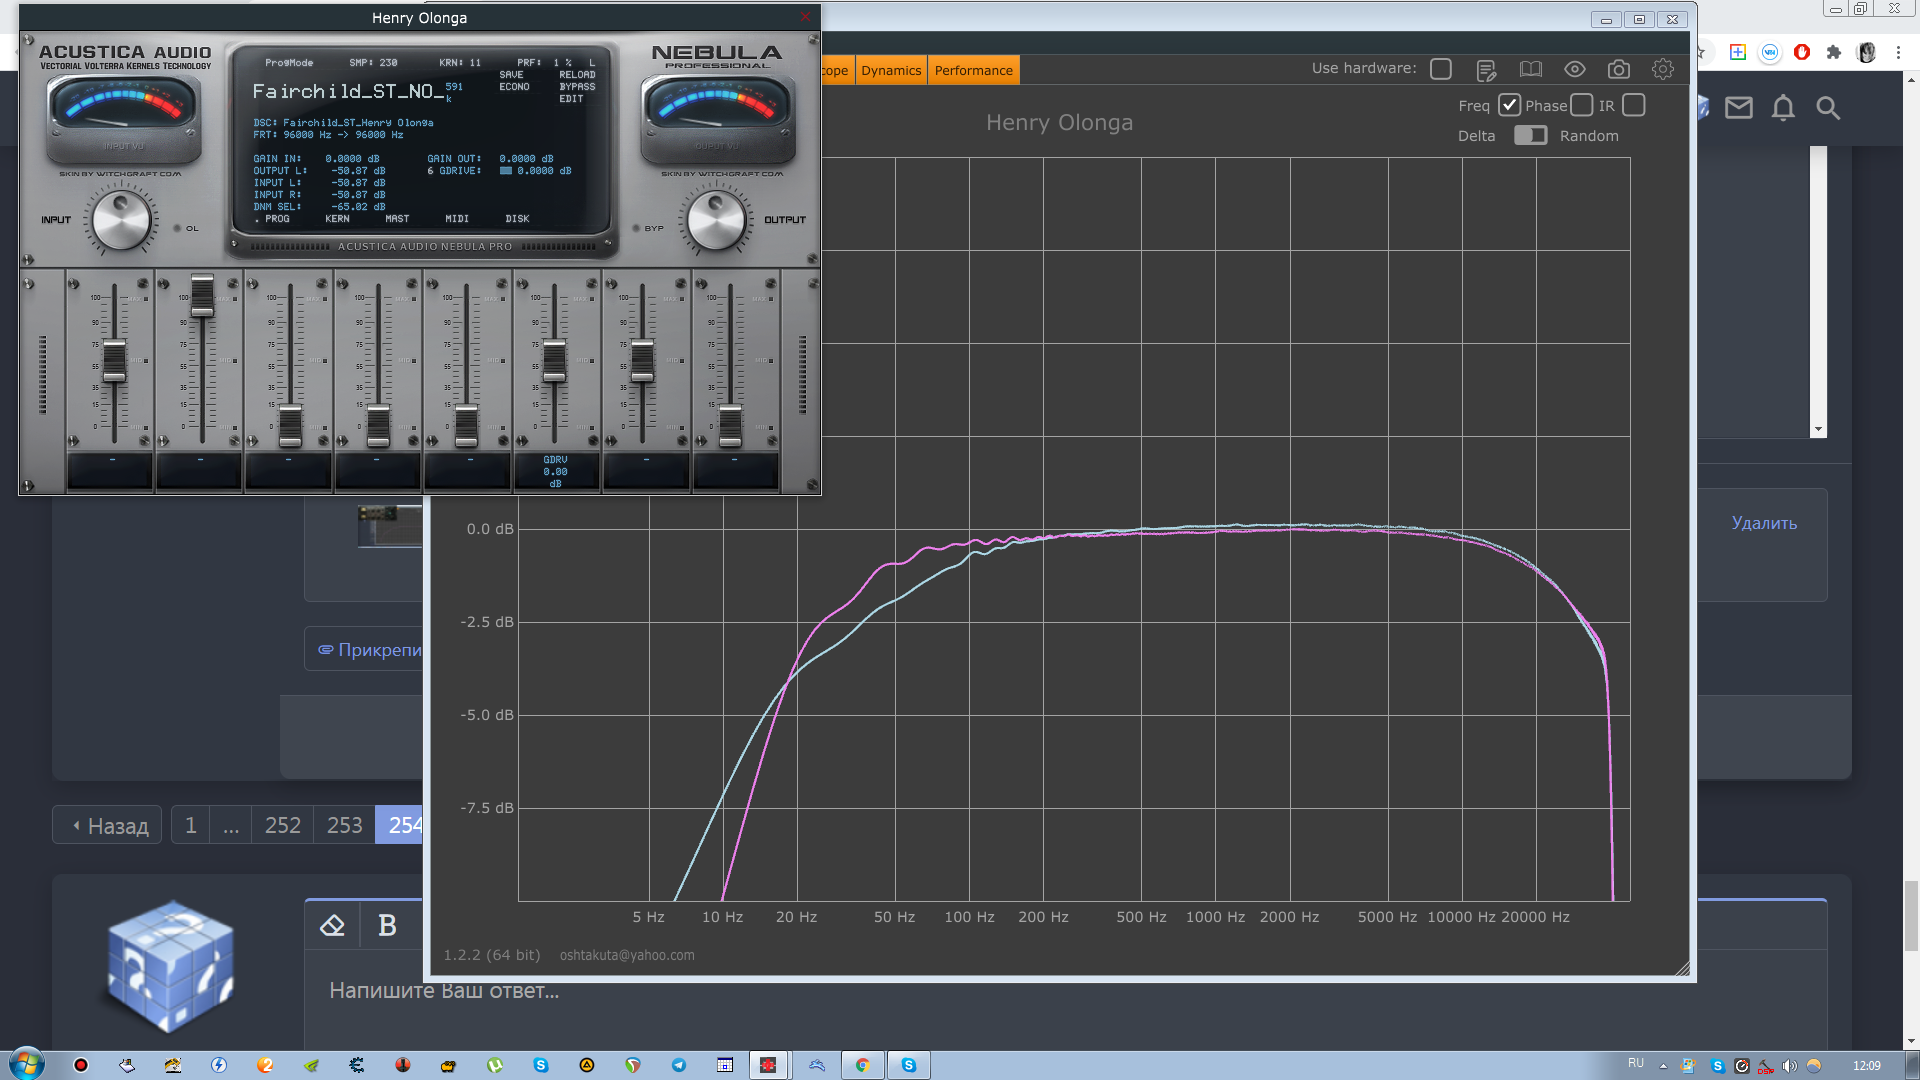Click the GDRV fader above 0.00 dB
Viewport: 1920px width, 1080px height.
click(554, 362)
